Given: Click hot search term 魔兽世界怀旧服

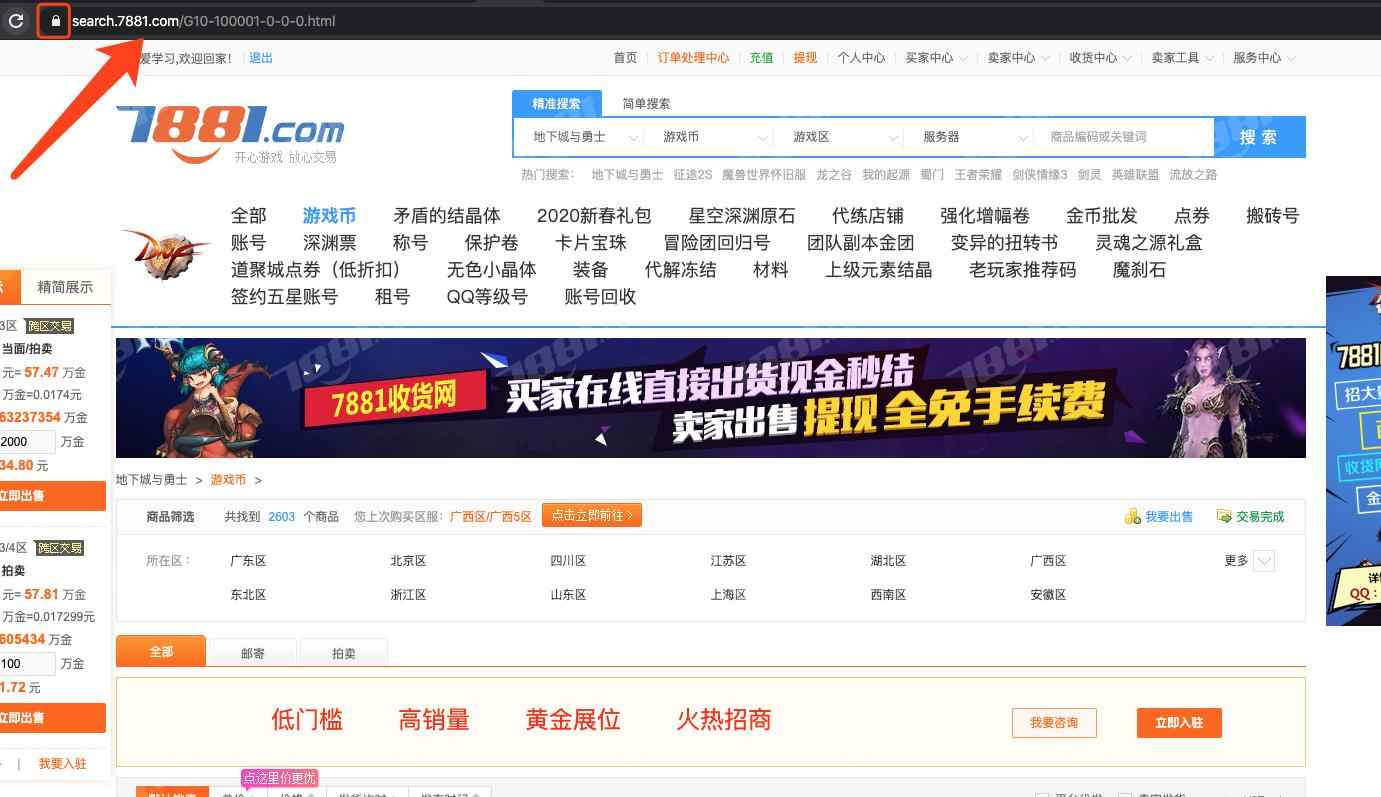Looking at the screenshot, I should [764, 175].
